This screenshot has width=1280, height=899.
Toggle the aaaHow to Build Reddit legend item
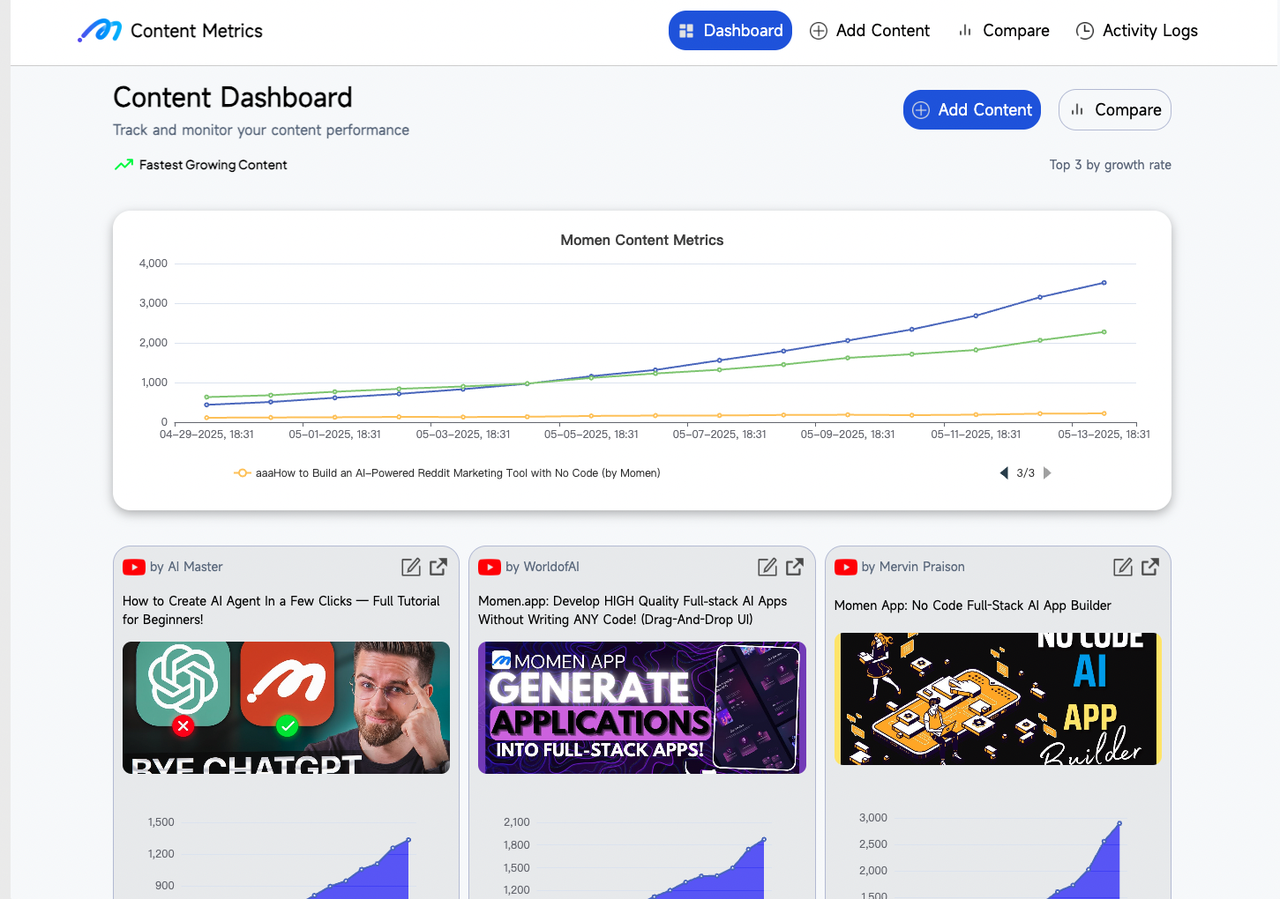[447, 473]
